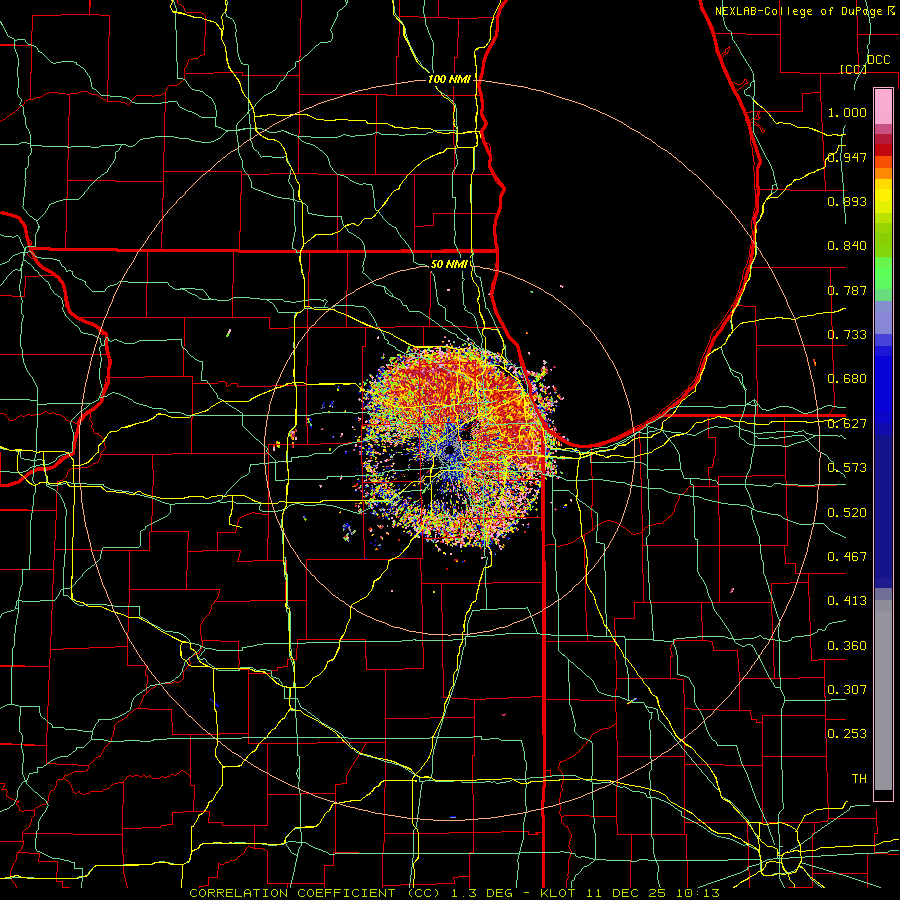
Task: Click the 0.467 legend value
Action: click(x=847, y=557)
